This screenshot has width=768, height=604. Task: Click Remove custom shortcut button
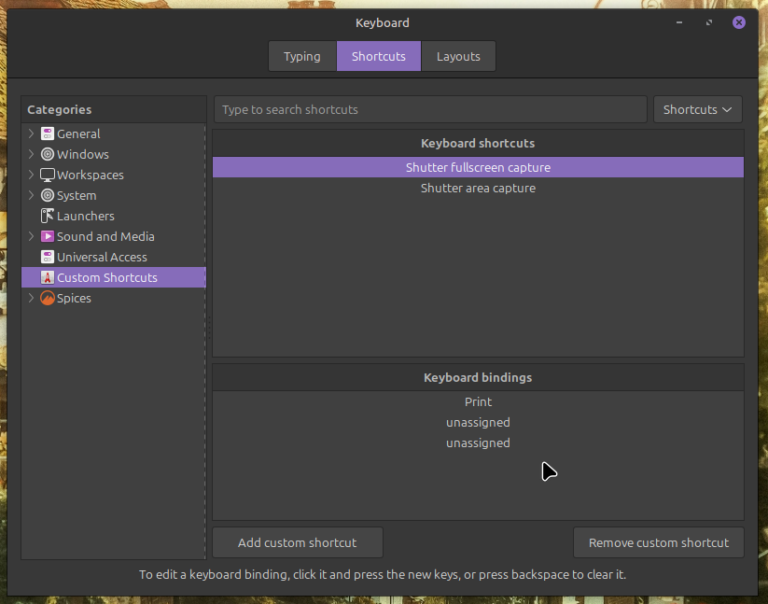659,543
